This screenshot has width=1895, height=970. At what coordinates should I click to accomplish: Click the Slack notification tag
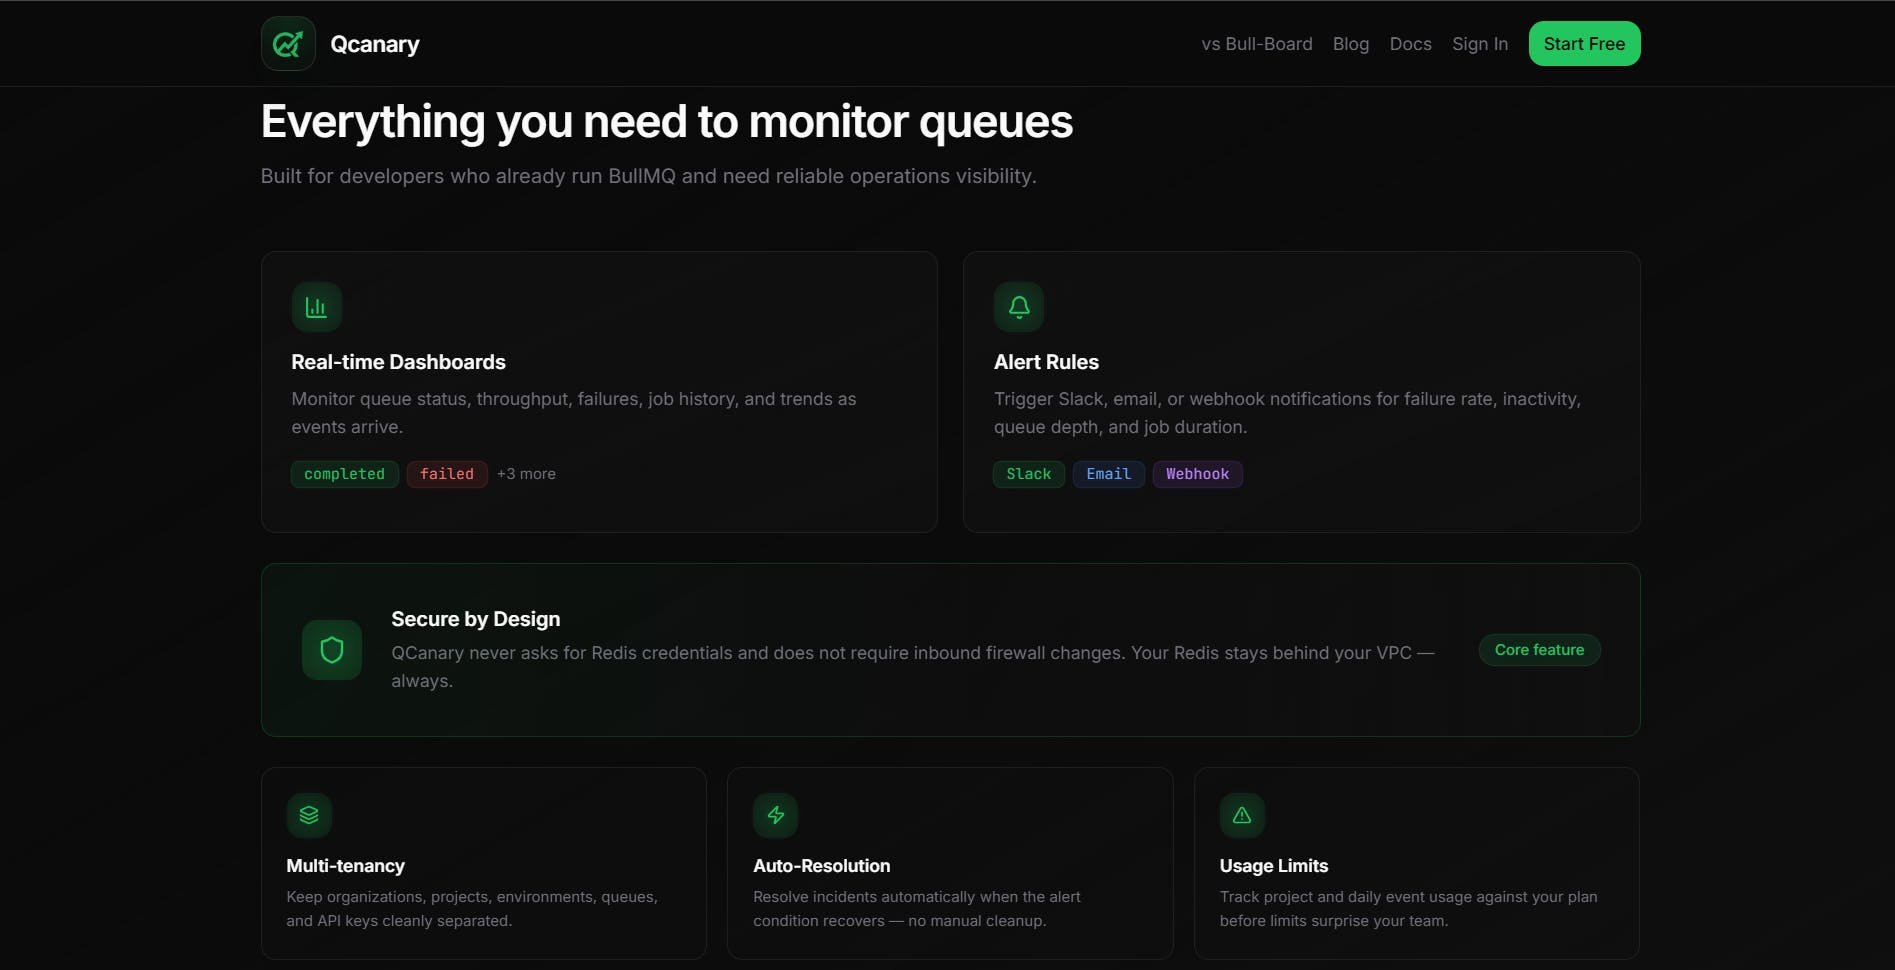1029,474
